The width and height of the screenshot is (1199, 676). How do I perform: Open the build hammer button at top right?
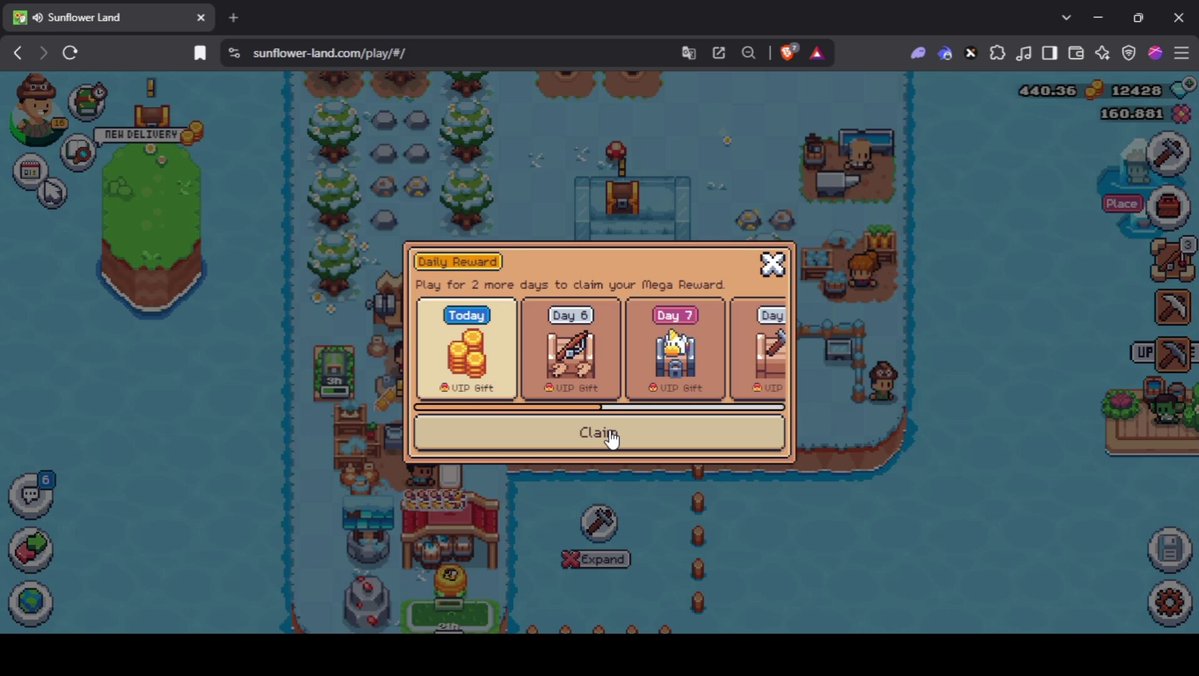coord(1168,154)
